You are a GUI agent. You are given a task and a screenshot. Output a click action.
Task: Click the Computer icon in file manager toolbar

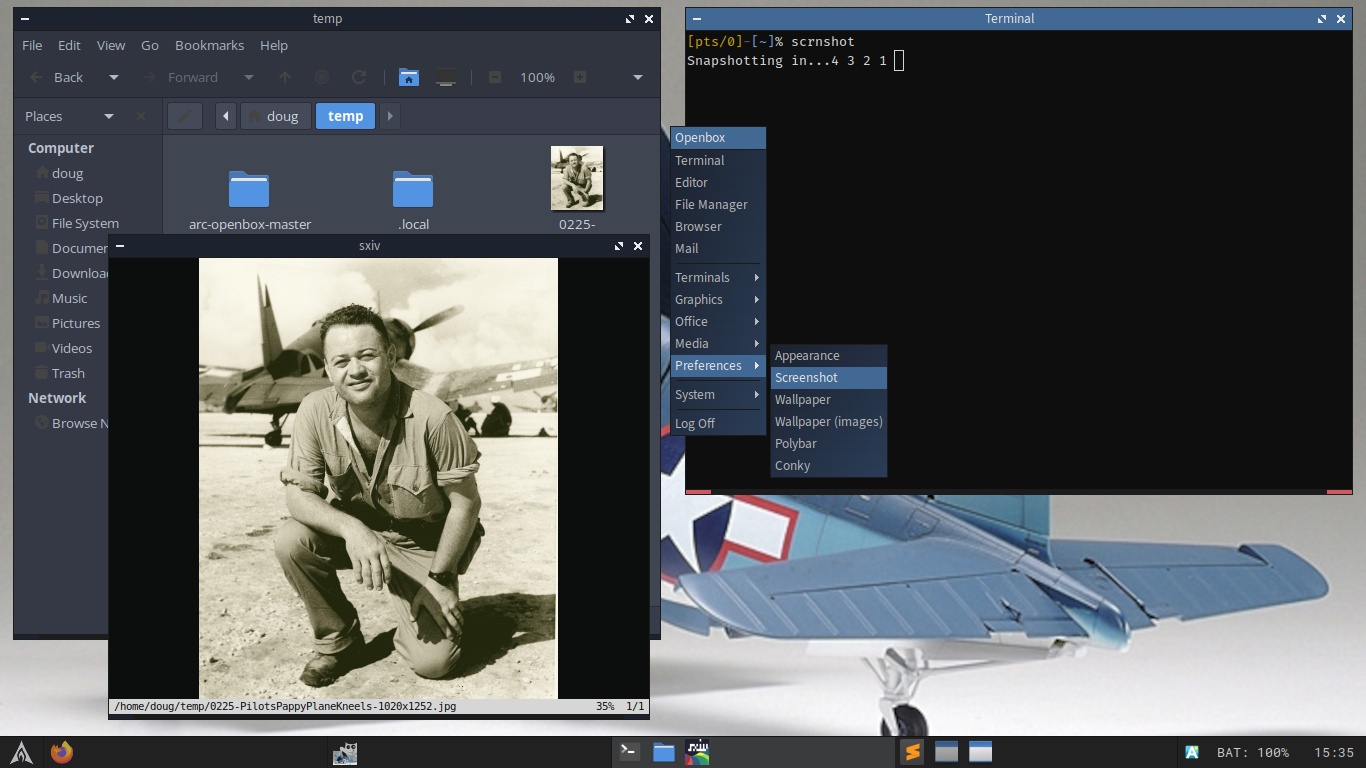click(446, 77)
